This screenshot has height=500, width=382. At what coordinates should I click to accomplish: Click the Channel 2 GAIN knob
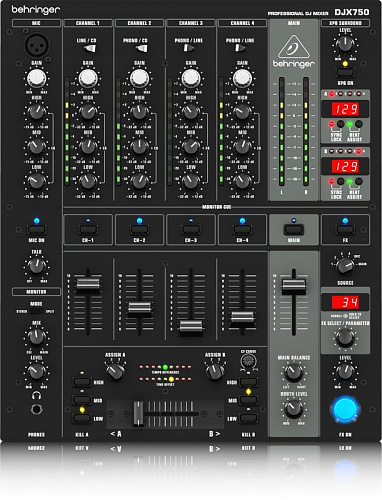[x=139, y=78]
